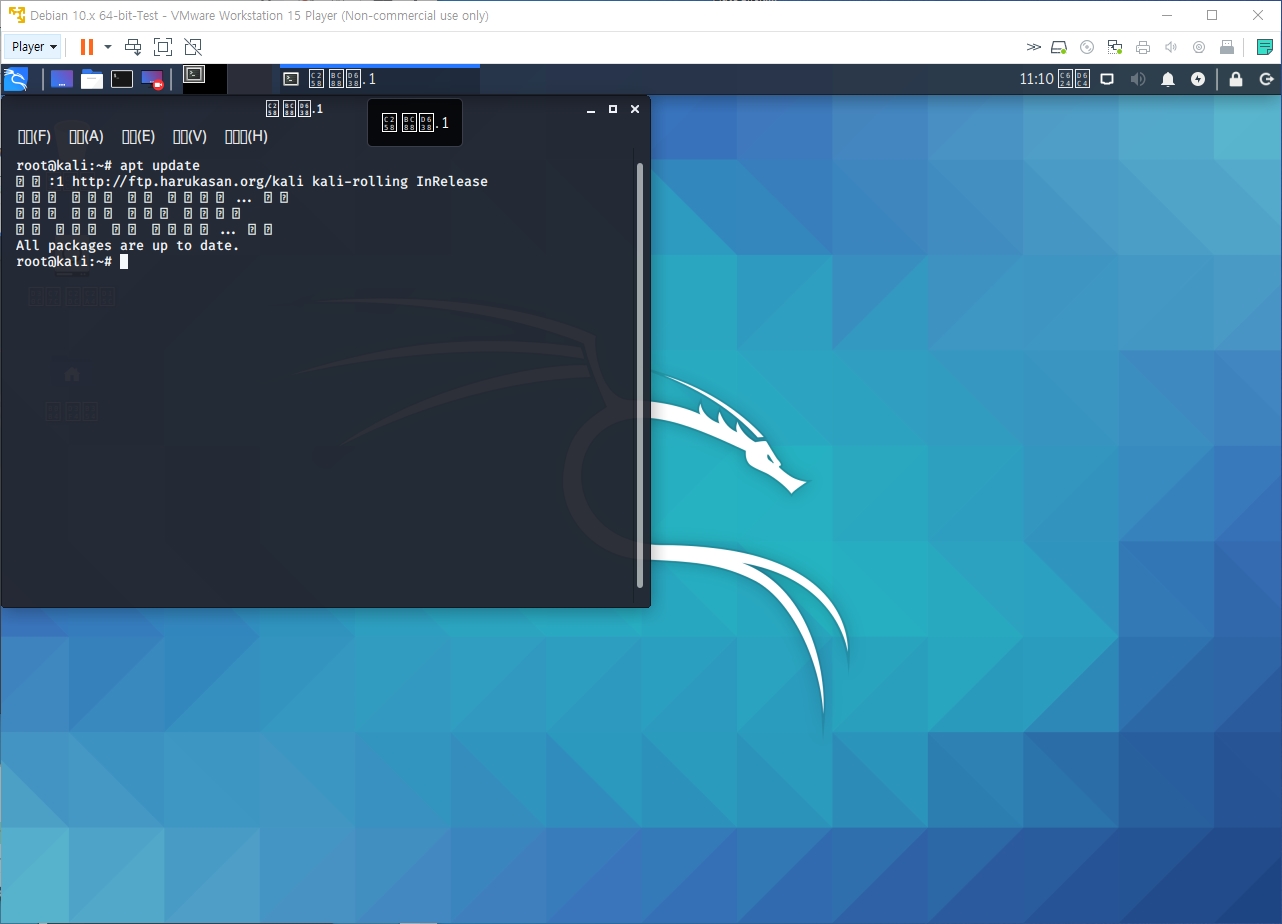Click the "All packages are up to date." line
Screen dimensions: 1282x924
click(x=128, y=246)
